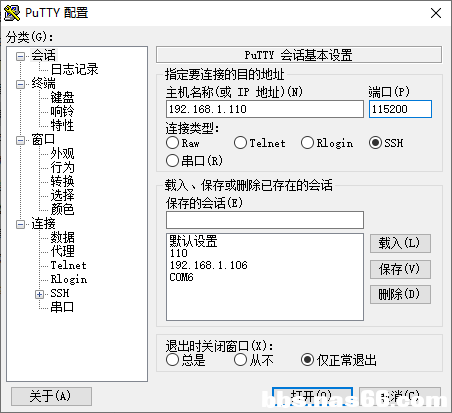Open the 特性 category
The width and height of the screenshot is (452, 413).
62,125
